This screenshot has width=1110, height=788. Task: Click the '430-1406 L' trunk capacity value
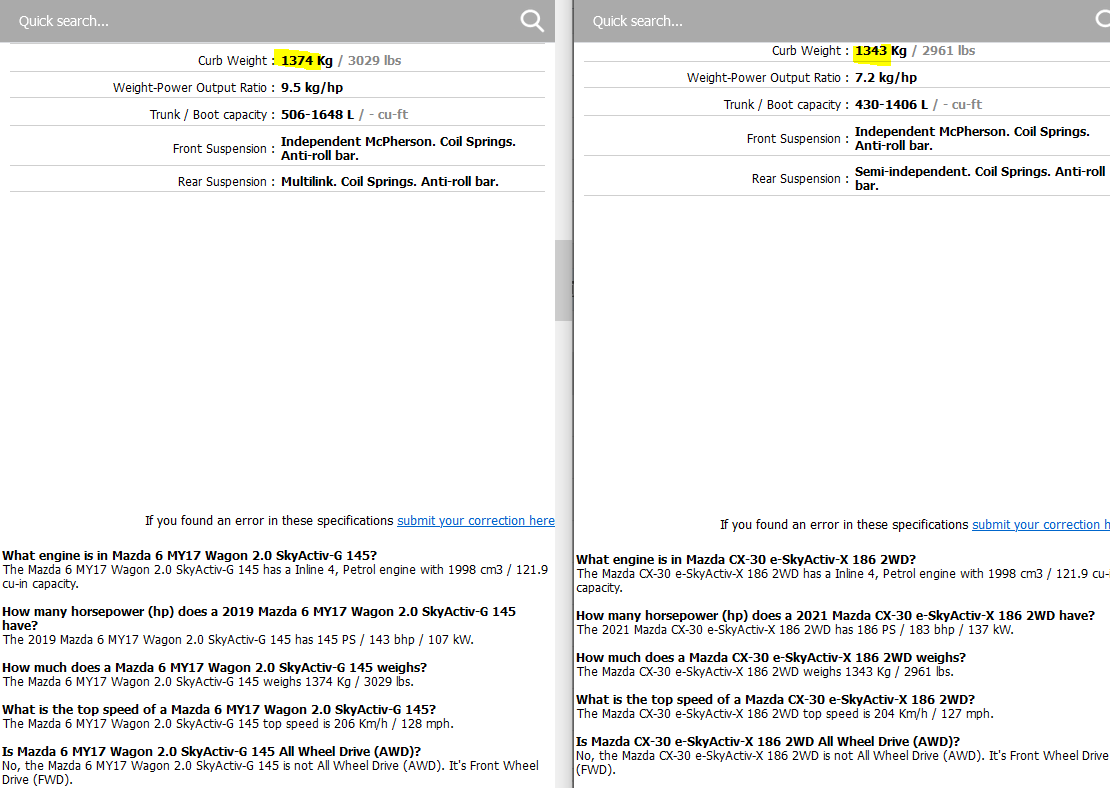[x=891, y=104]
